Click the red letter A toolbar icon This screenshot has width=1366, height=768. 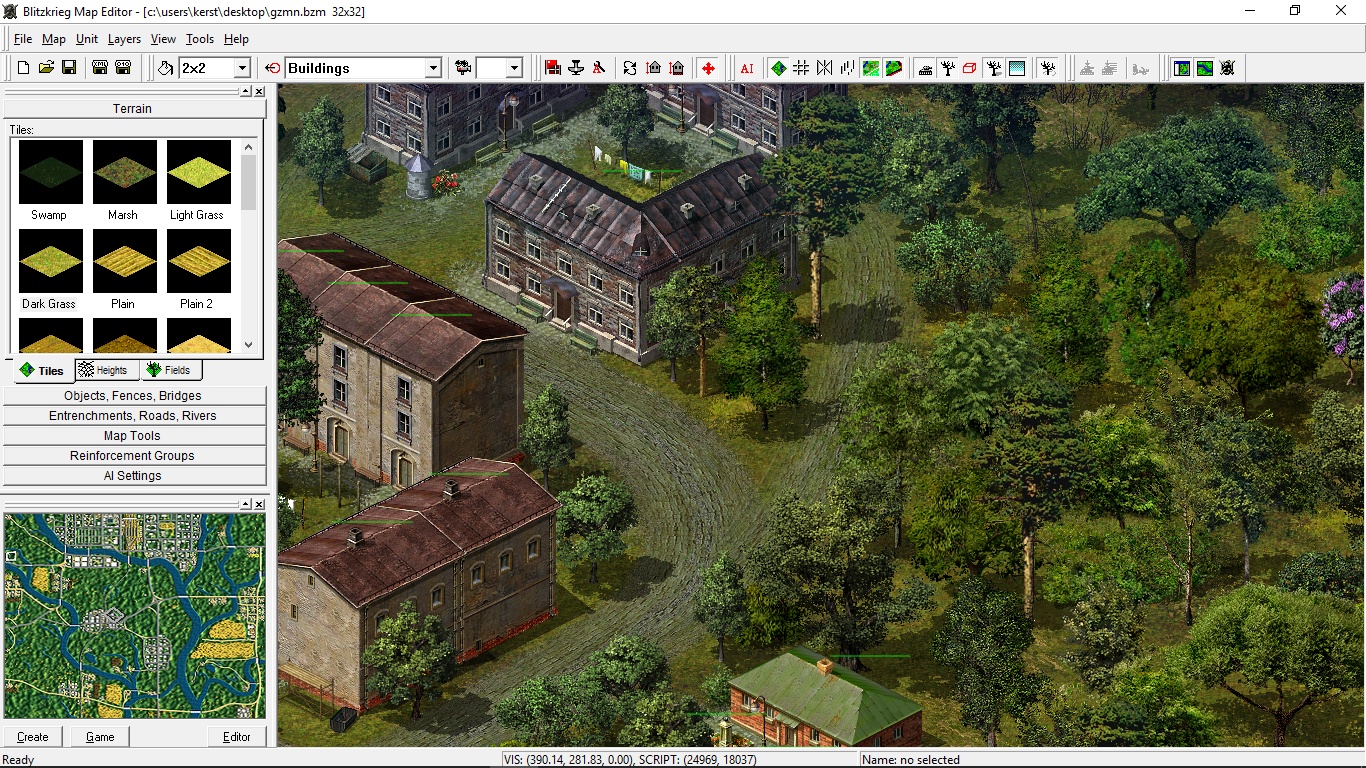[x=599, y=68]
